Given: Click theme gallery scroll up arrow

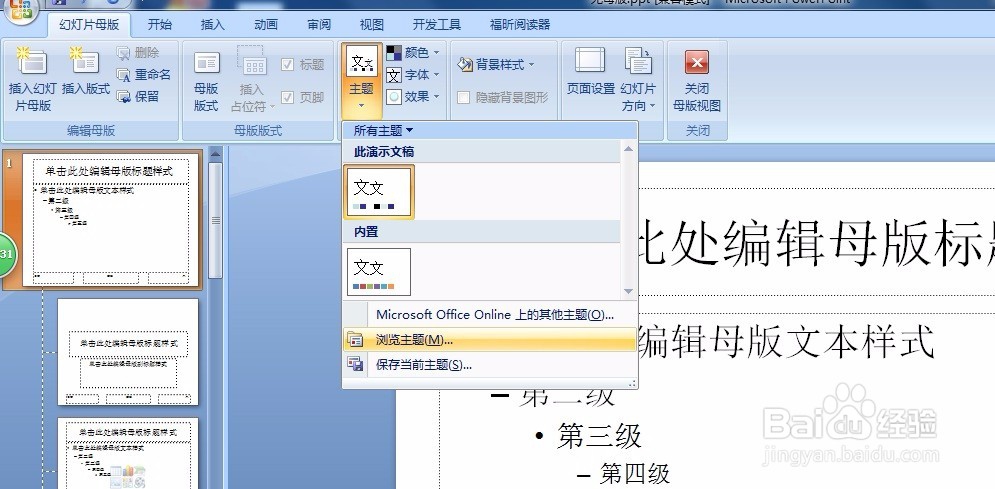Looking at the screenshot, I should 628,149.
